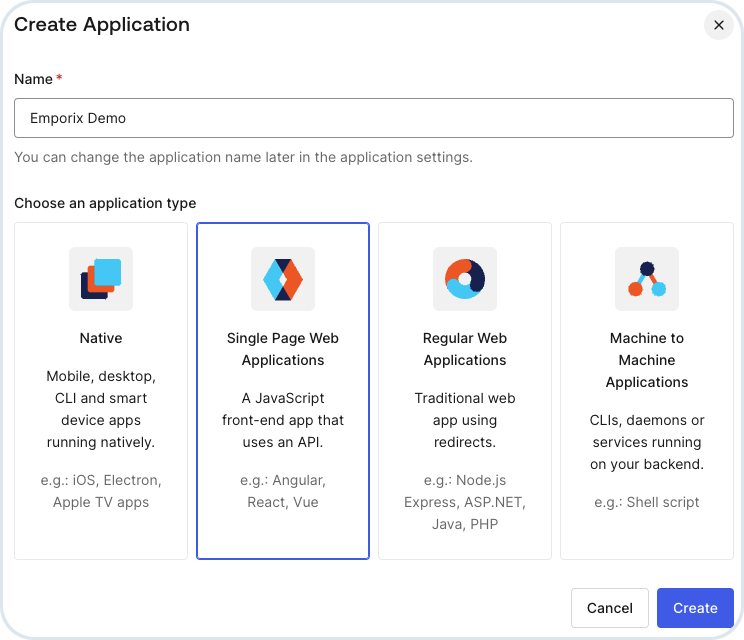This screenshot has width=744, height=640.
Task: Choose the Single Page Web Applications title
Action: 283,349
